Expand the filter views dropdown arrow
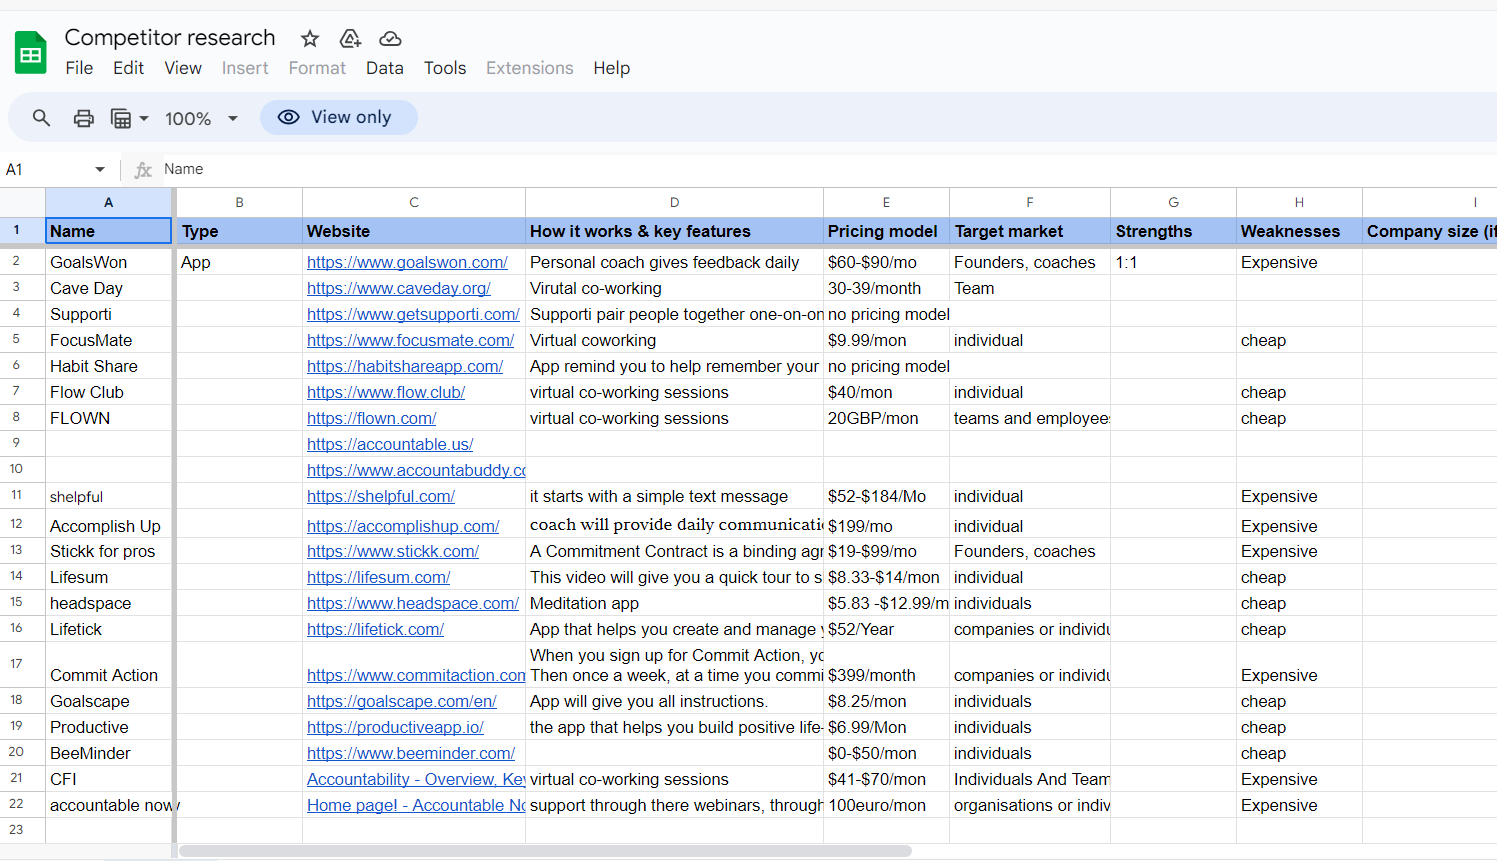The width and height of the screenshot is (1497, 861). 144,118
